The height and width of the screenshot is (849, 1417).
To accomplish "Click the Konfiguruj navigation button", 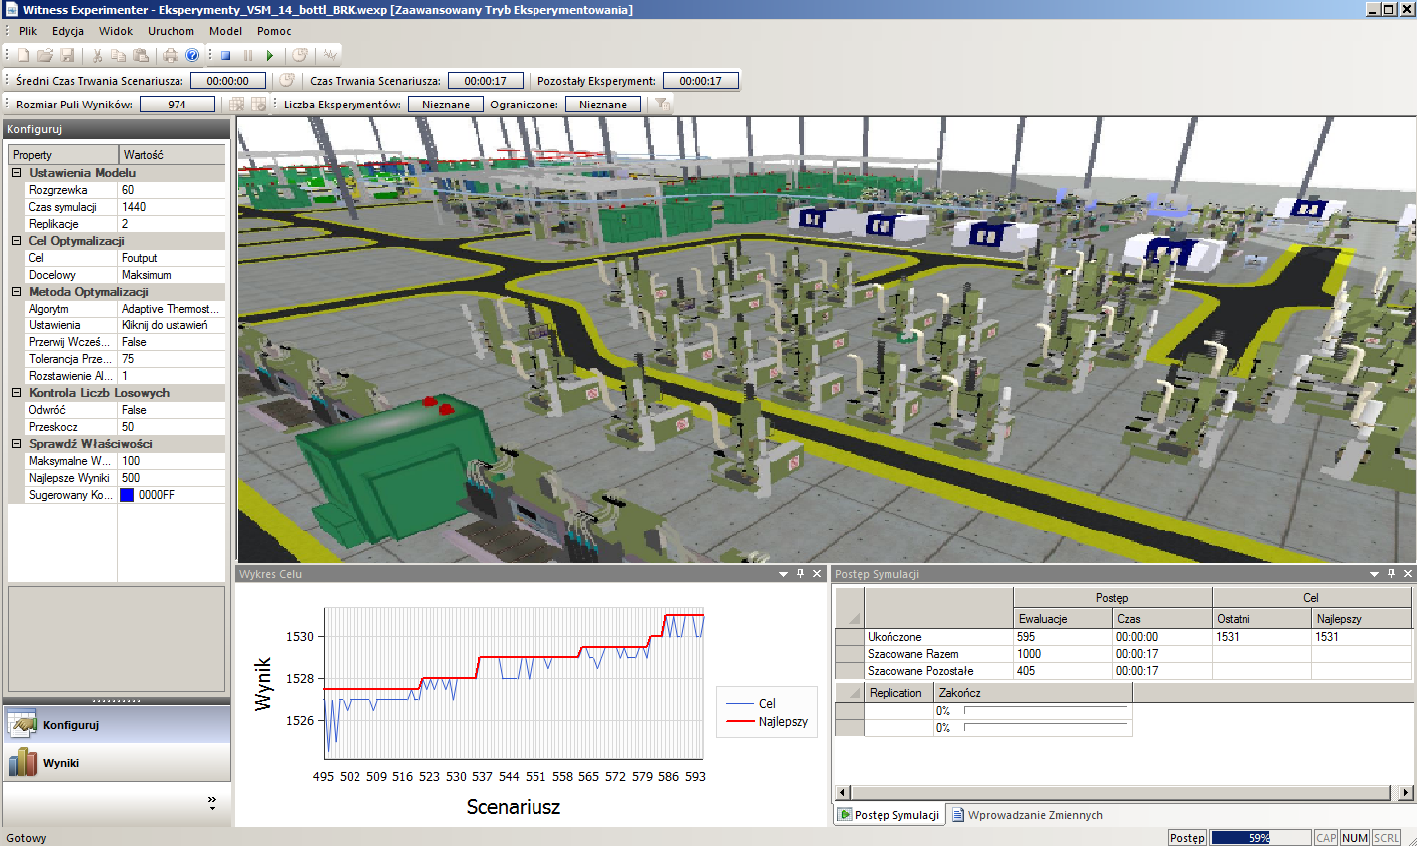I will click(x=70, y=725).
